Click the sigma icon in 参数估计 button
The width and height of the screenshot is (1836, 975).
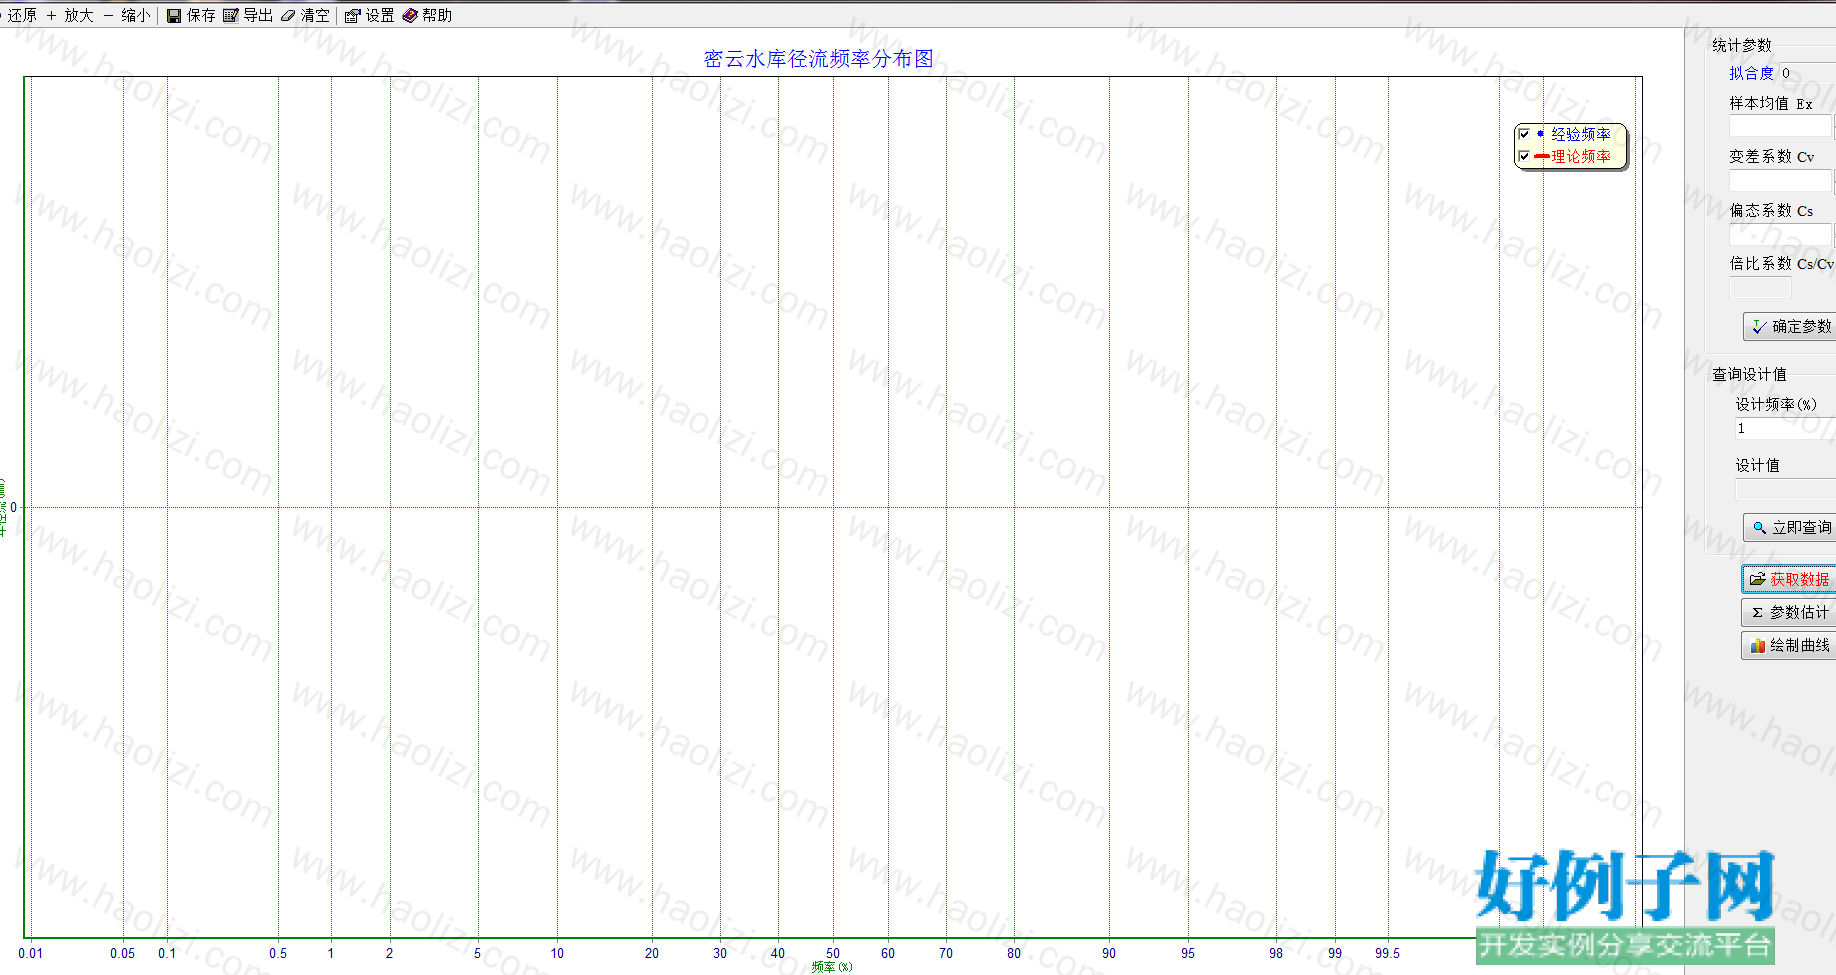(x=1757, y=612)
